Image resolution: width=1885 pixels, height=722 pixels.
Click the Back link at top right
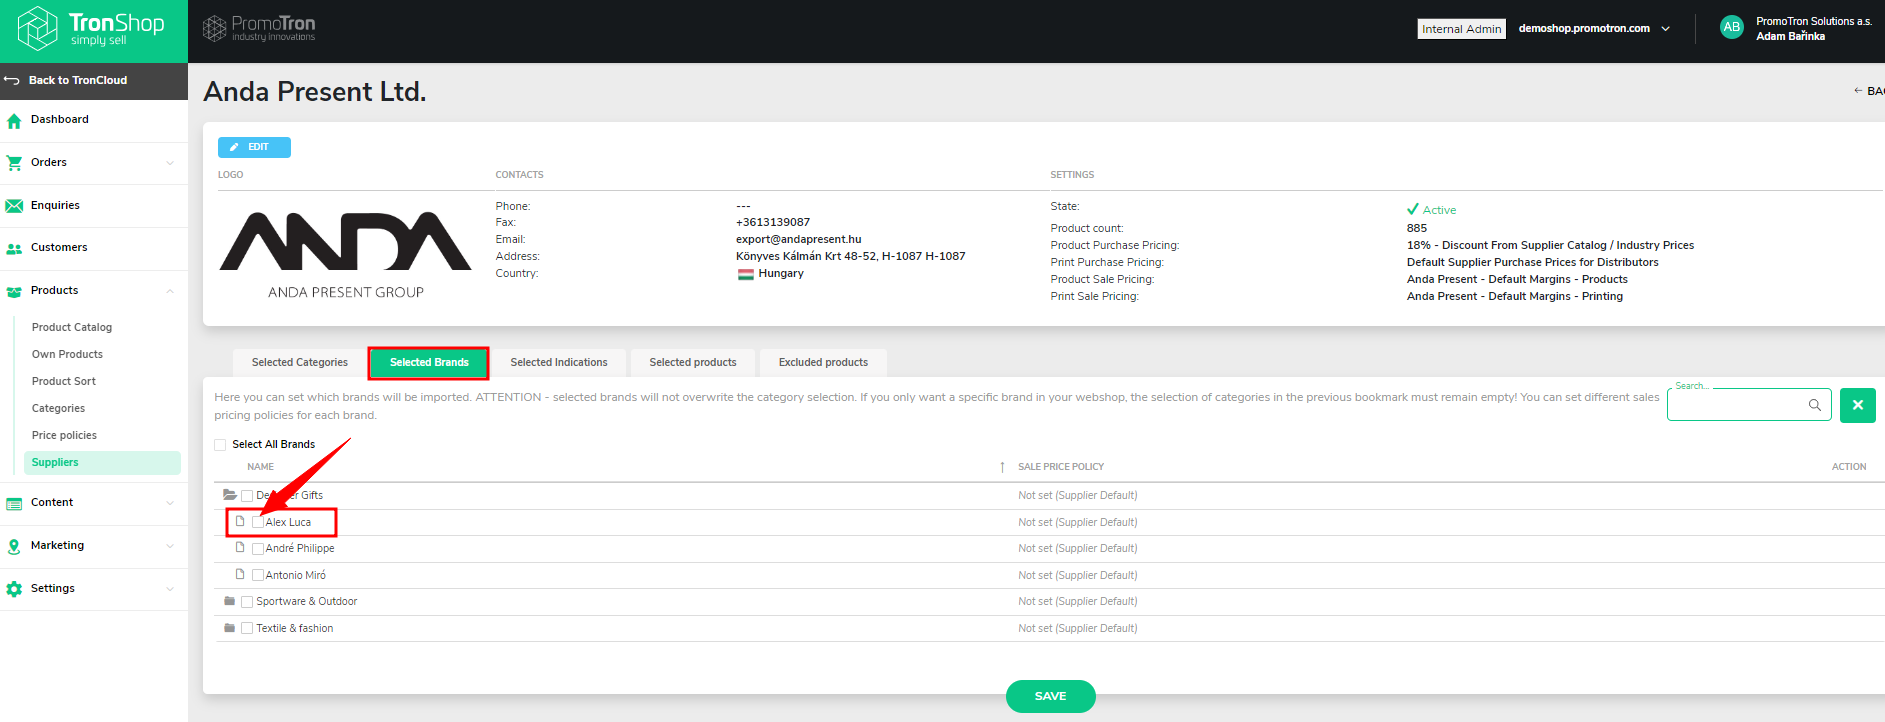[1869, 91]
